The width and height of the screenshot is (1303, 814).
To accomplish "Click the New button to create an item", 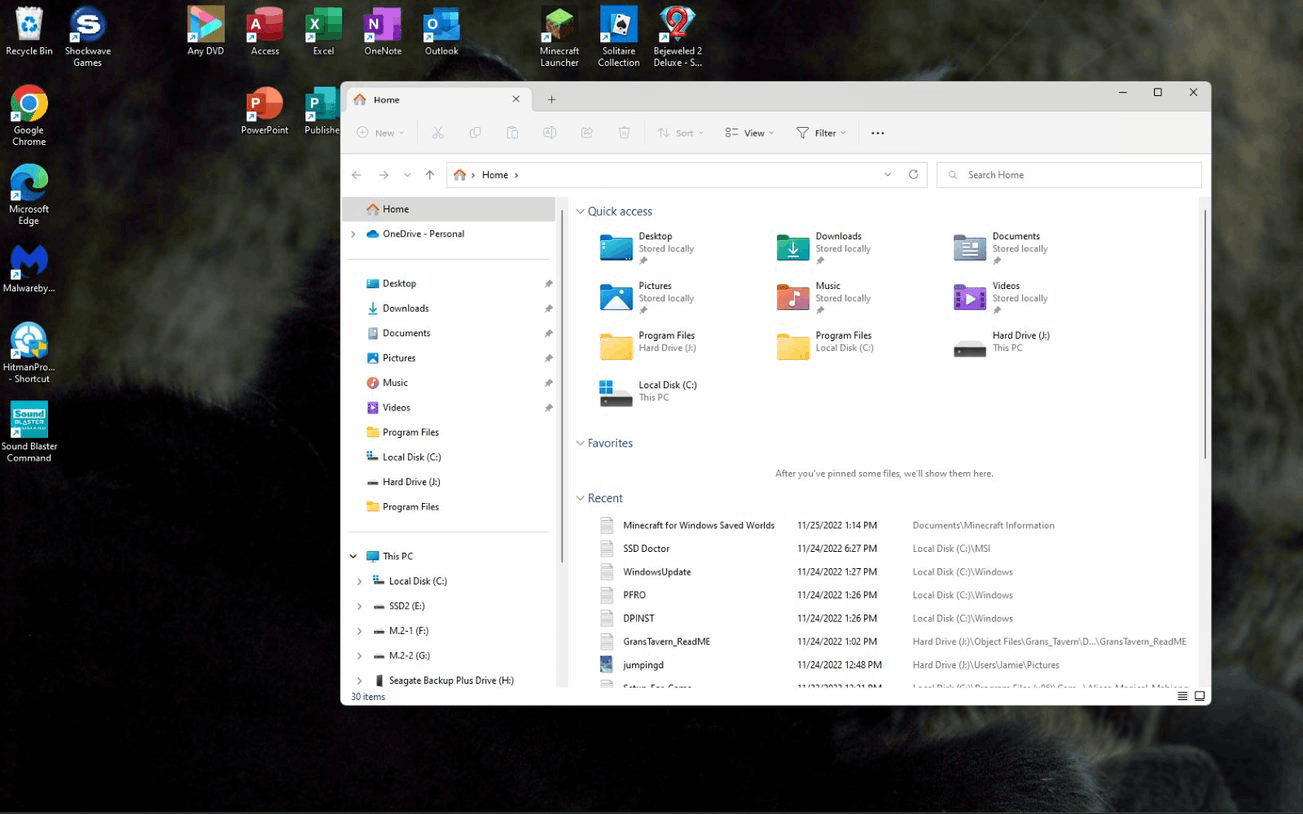I will (380, 132).
